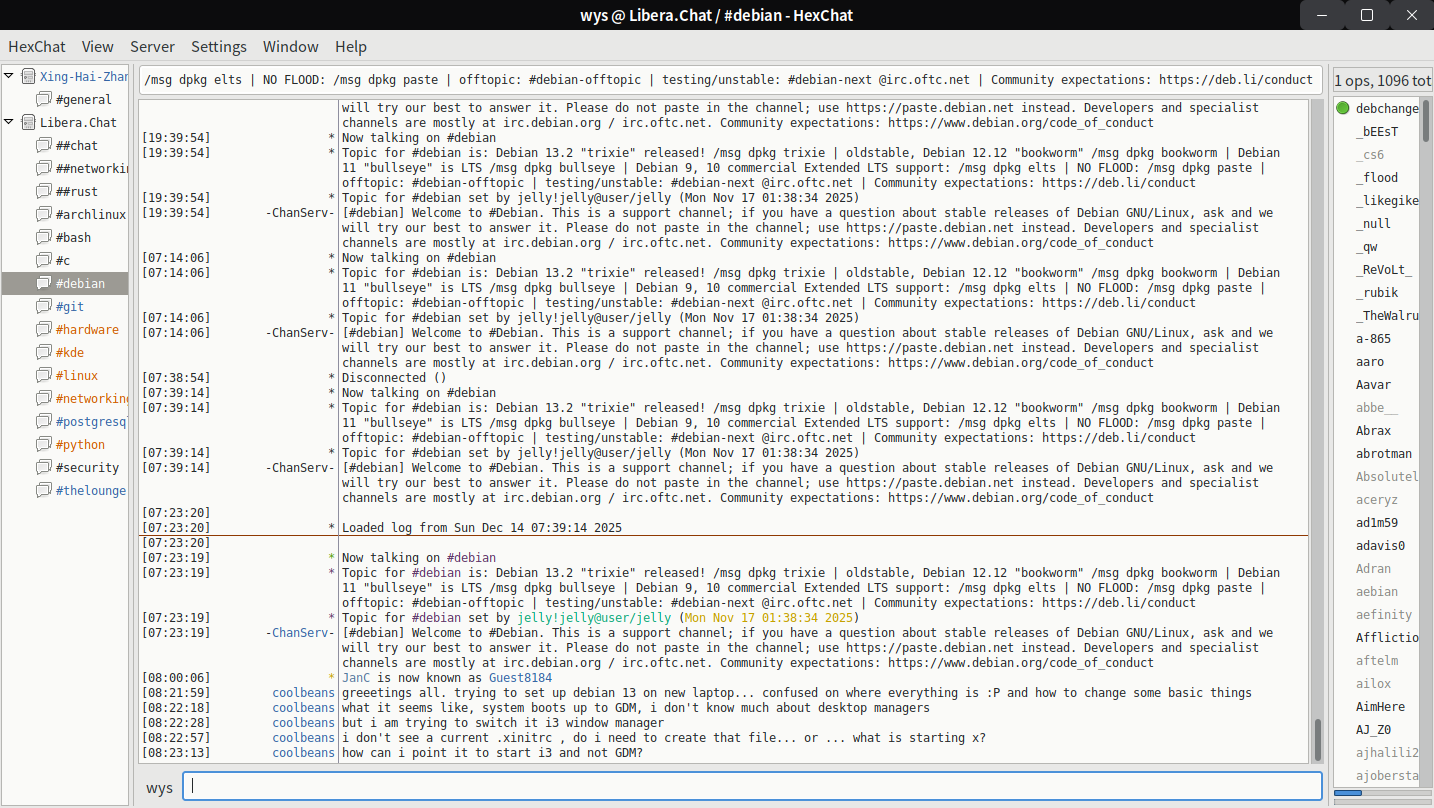Screen dimensions: 1434x808
Task: Open the HexChat menu
Action: coord(37,47)
